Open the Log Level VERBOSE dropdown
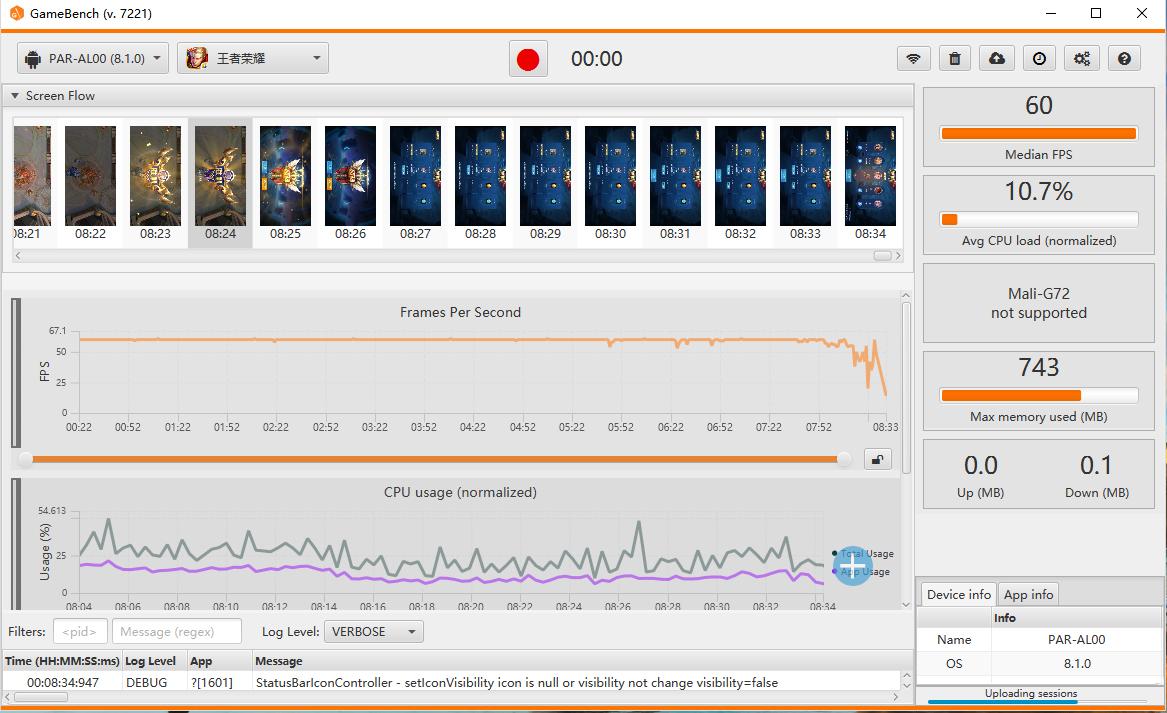 [x=373, y=632]
